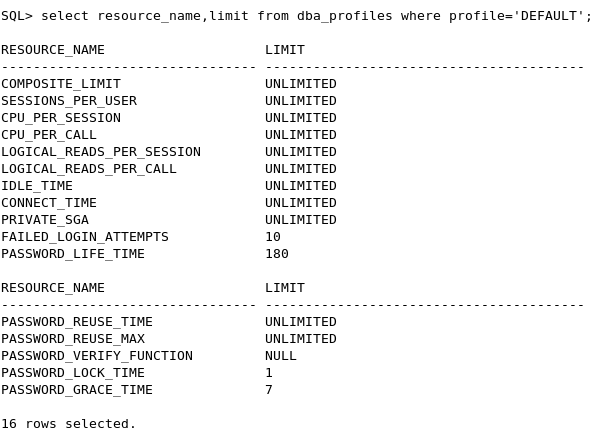Image resolution: width=594 pixels, height=430 pixels.
Task: Select NULL value of PASSWORD_VERIFY_FUNCTION
Action: point(281,356)
